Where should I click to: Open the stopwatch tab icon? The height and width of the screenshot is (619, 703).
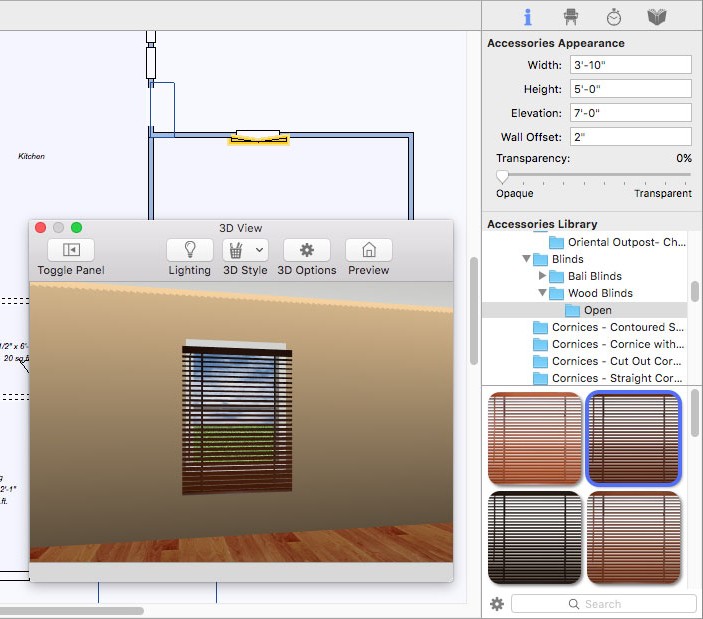614,17
